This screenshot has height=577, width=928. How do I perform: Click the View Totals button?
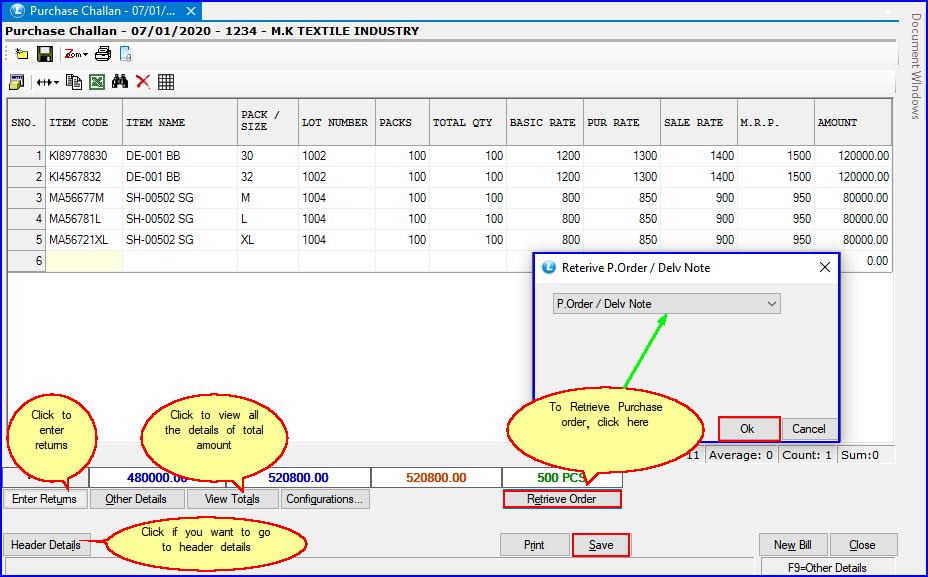click(x=232, y=499)
